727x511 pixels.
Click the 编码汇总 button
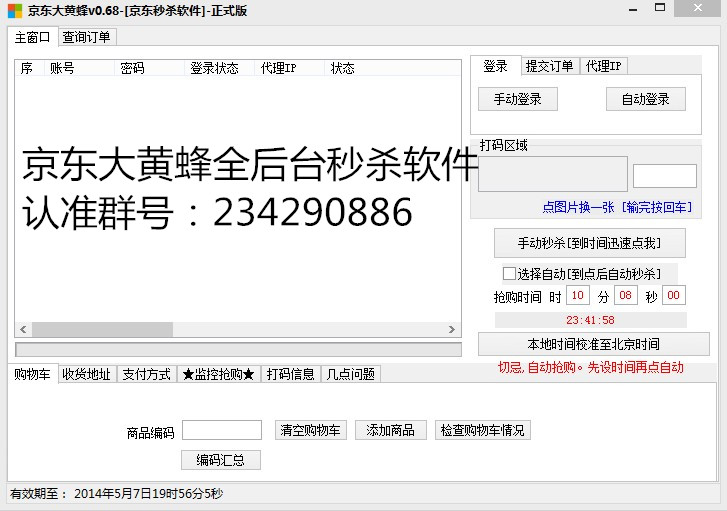coord(221,460)
